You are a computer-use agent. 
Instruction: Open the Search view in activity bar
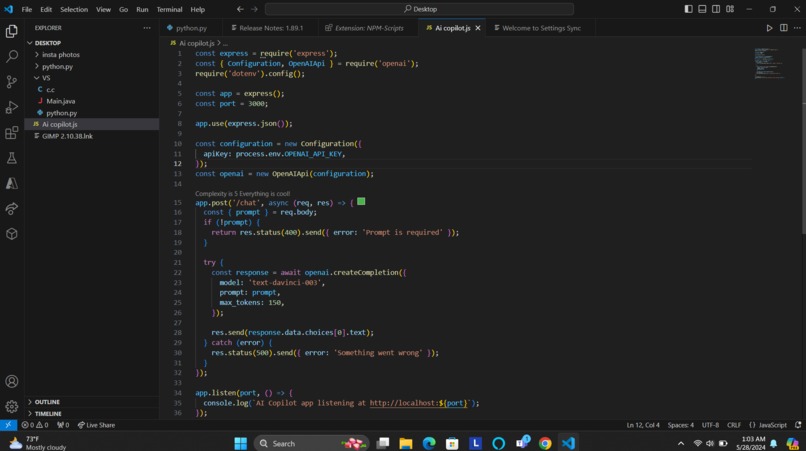11,56
